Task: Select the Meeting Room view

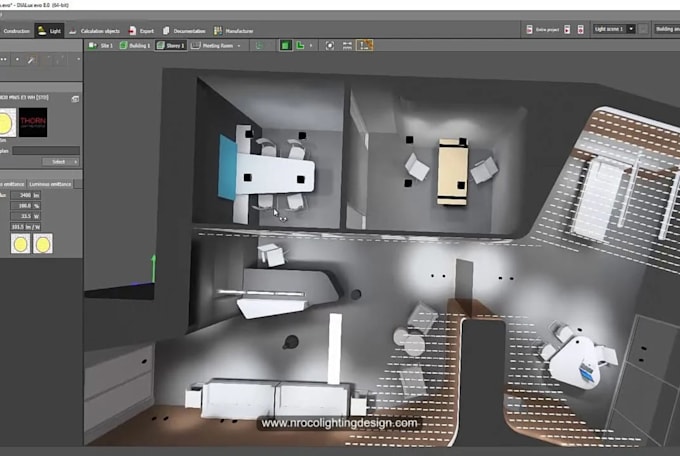Action: click(x=213, y=46)
